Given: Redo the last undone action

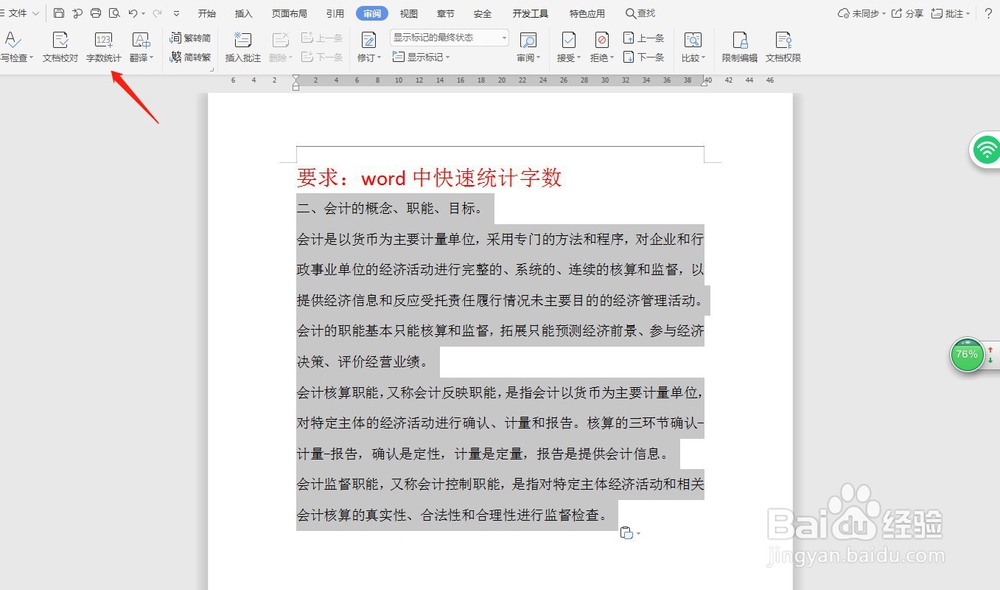Looking at the screenshot, I should (157, 13).
